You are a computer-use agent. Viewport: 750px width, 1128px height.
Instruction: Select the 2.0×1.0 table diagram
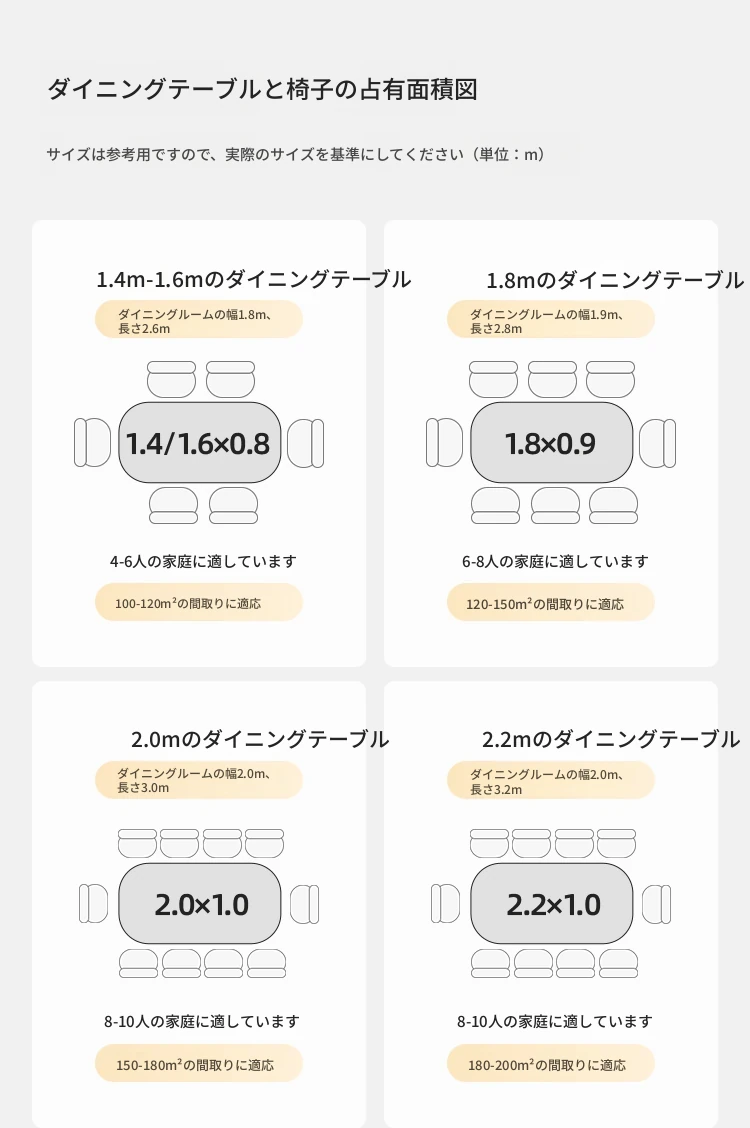(x=200, y=904)
